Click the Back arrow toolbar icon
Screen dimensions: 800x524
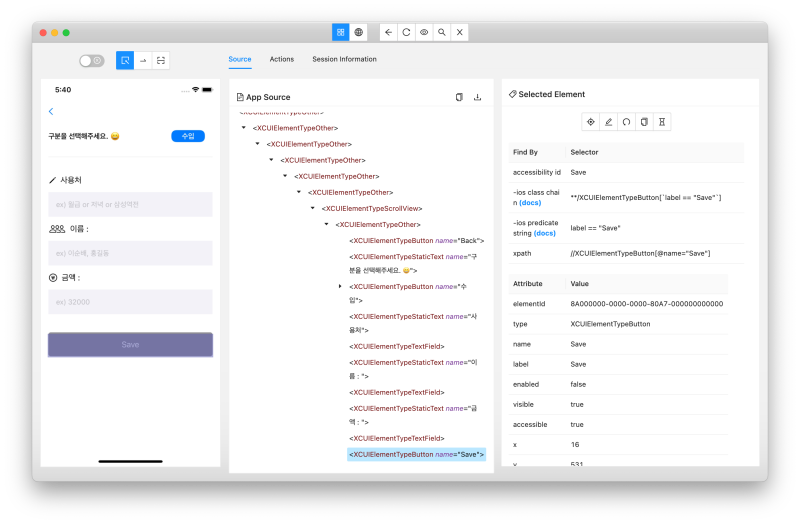(388, 32)
